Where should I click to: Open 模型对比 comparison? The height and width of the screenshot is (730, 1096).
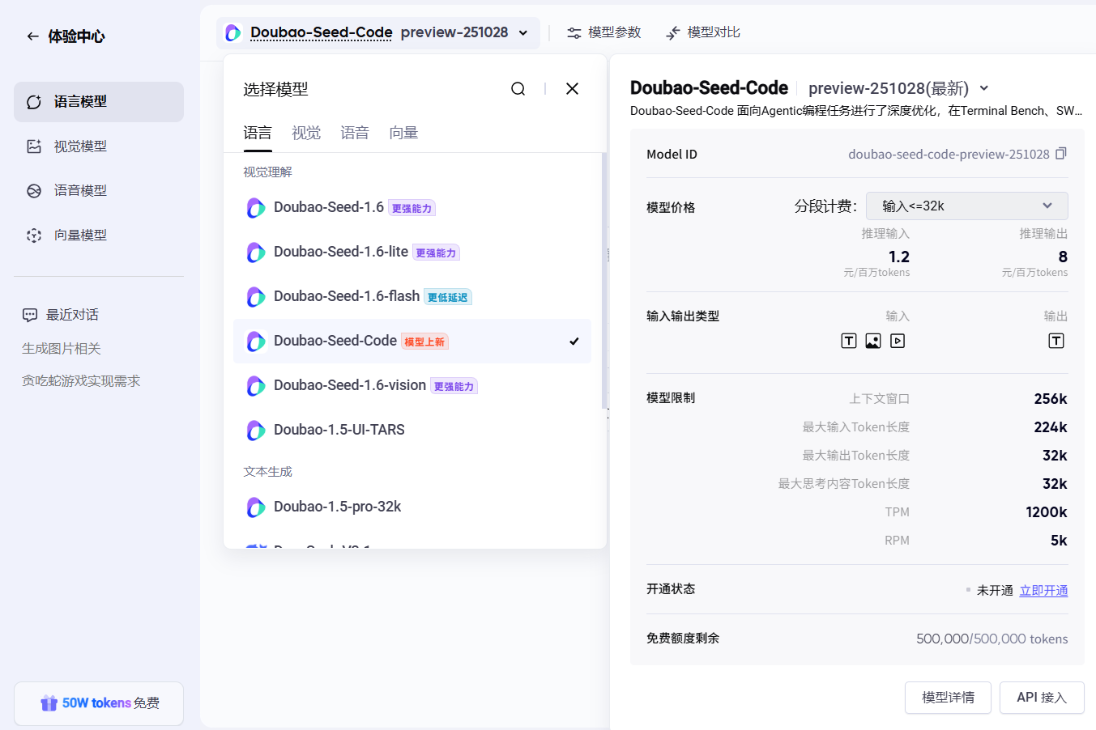click(702, 33)
